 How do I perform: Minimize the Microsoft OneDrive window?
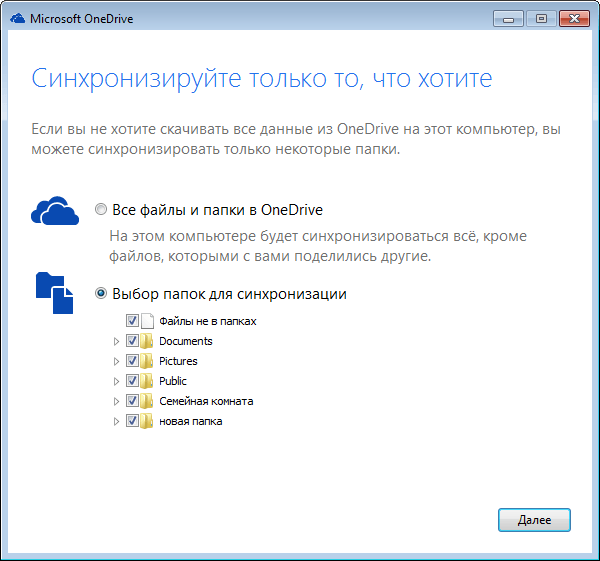pos(508,18)
